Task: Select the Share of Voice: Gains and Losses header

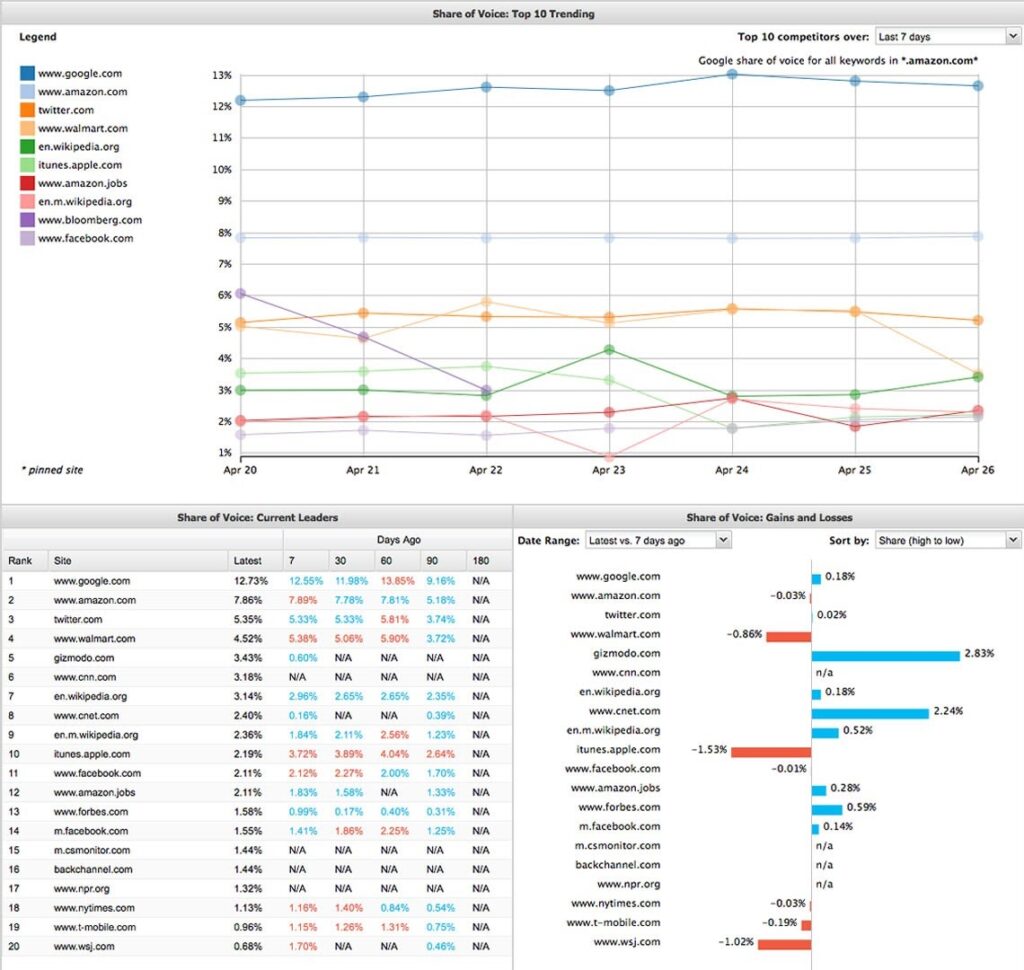Action: click(x=770, y=517)
